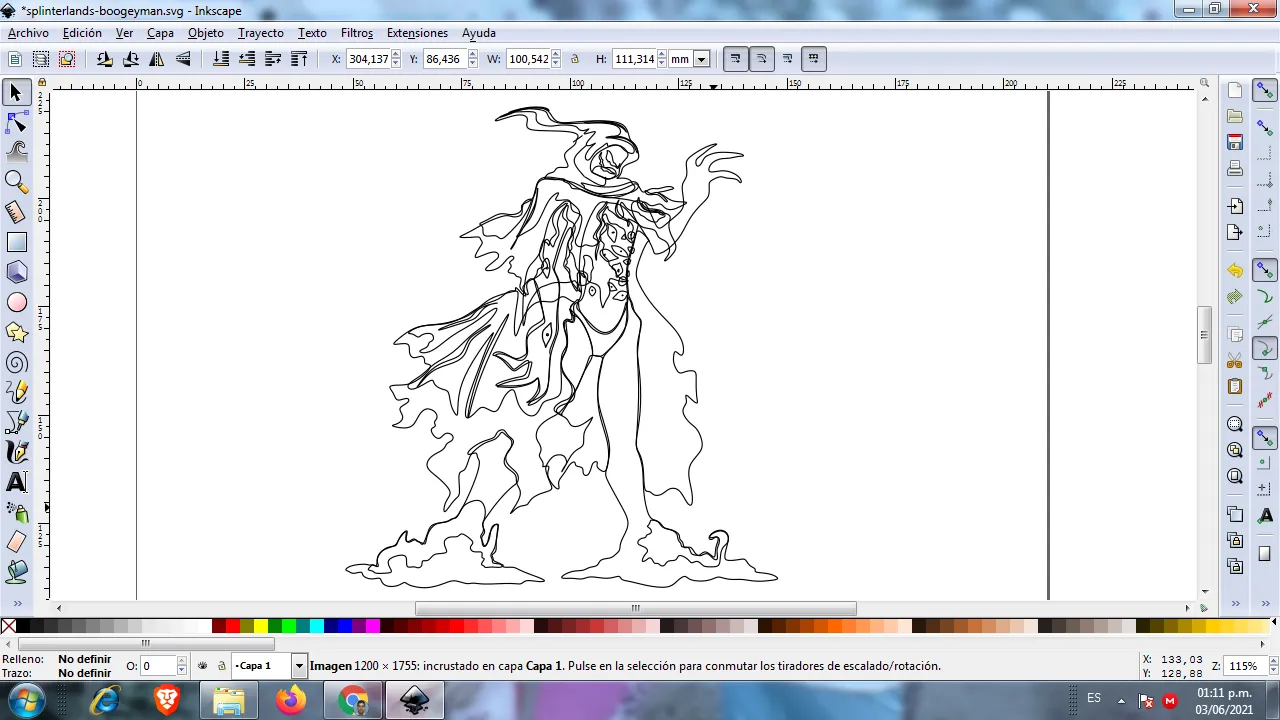
Task: Select the Spiral tool
Action: pyautogui.click(x=16, y=362)
